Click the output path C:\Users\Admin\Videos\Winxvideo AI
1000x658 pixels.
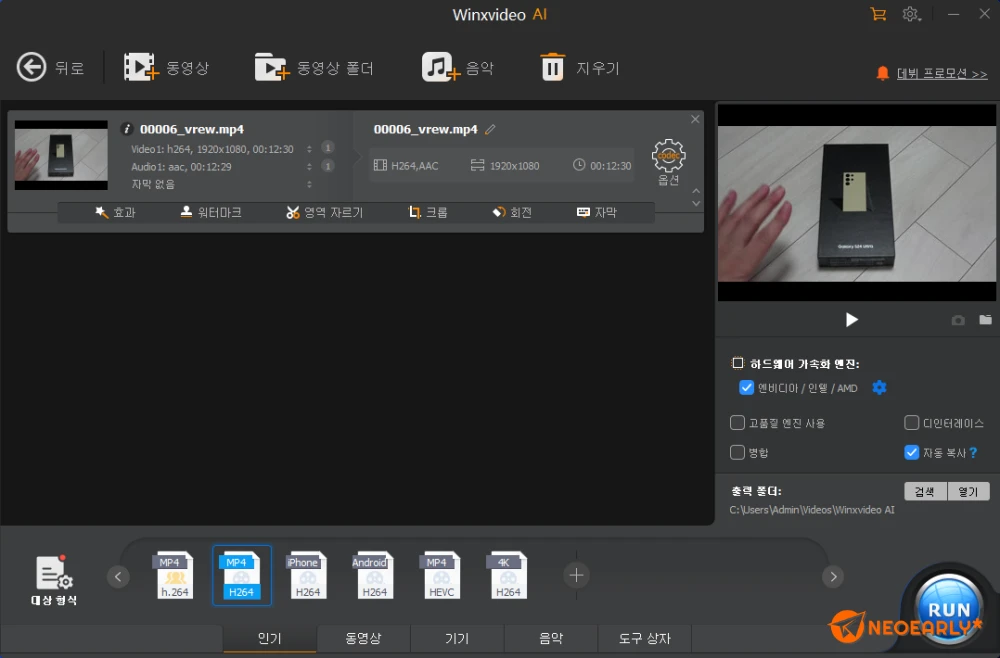point(812,510)
